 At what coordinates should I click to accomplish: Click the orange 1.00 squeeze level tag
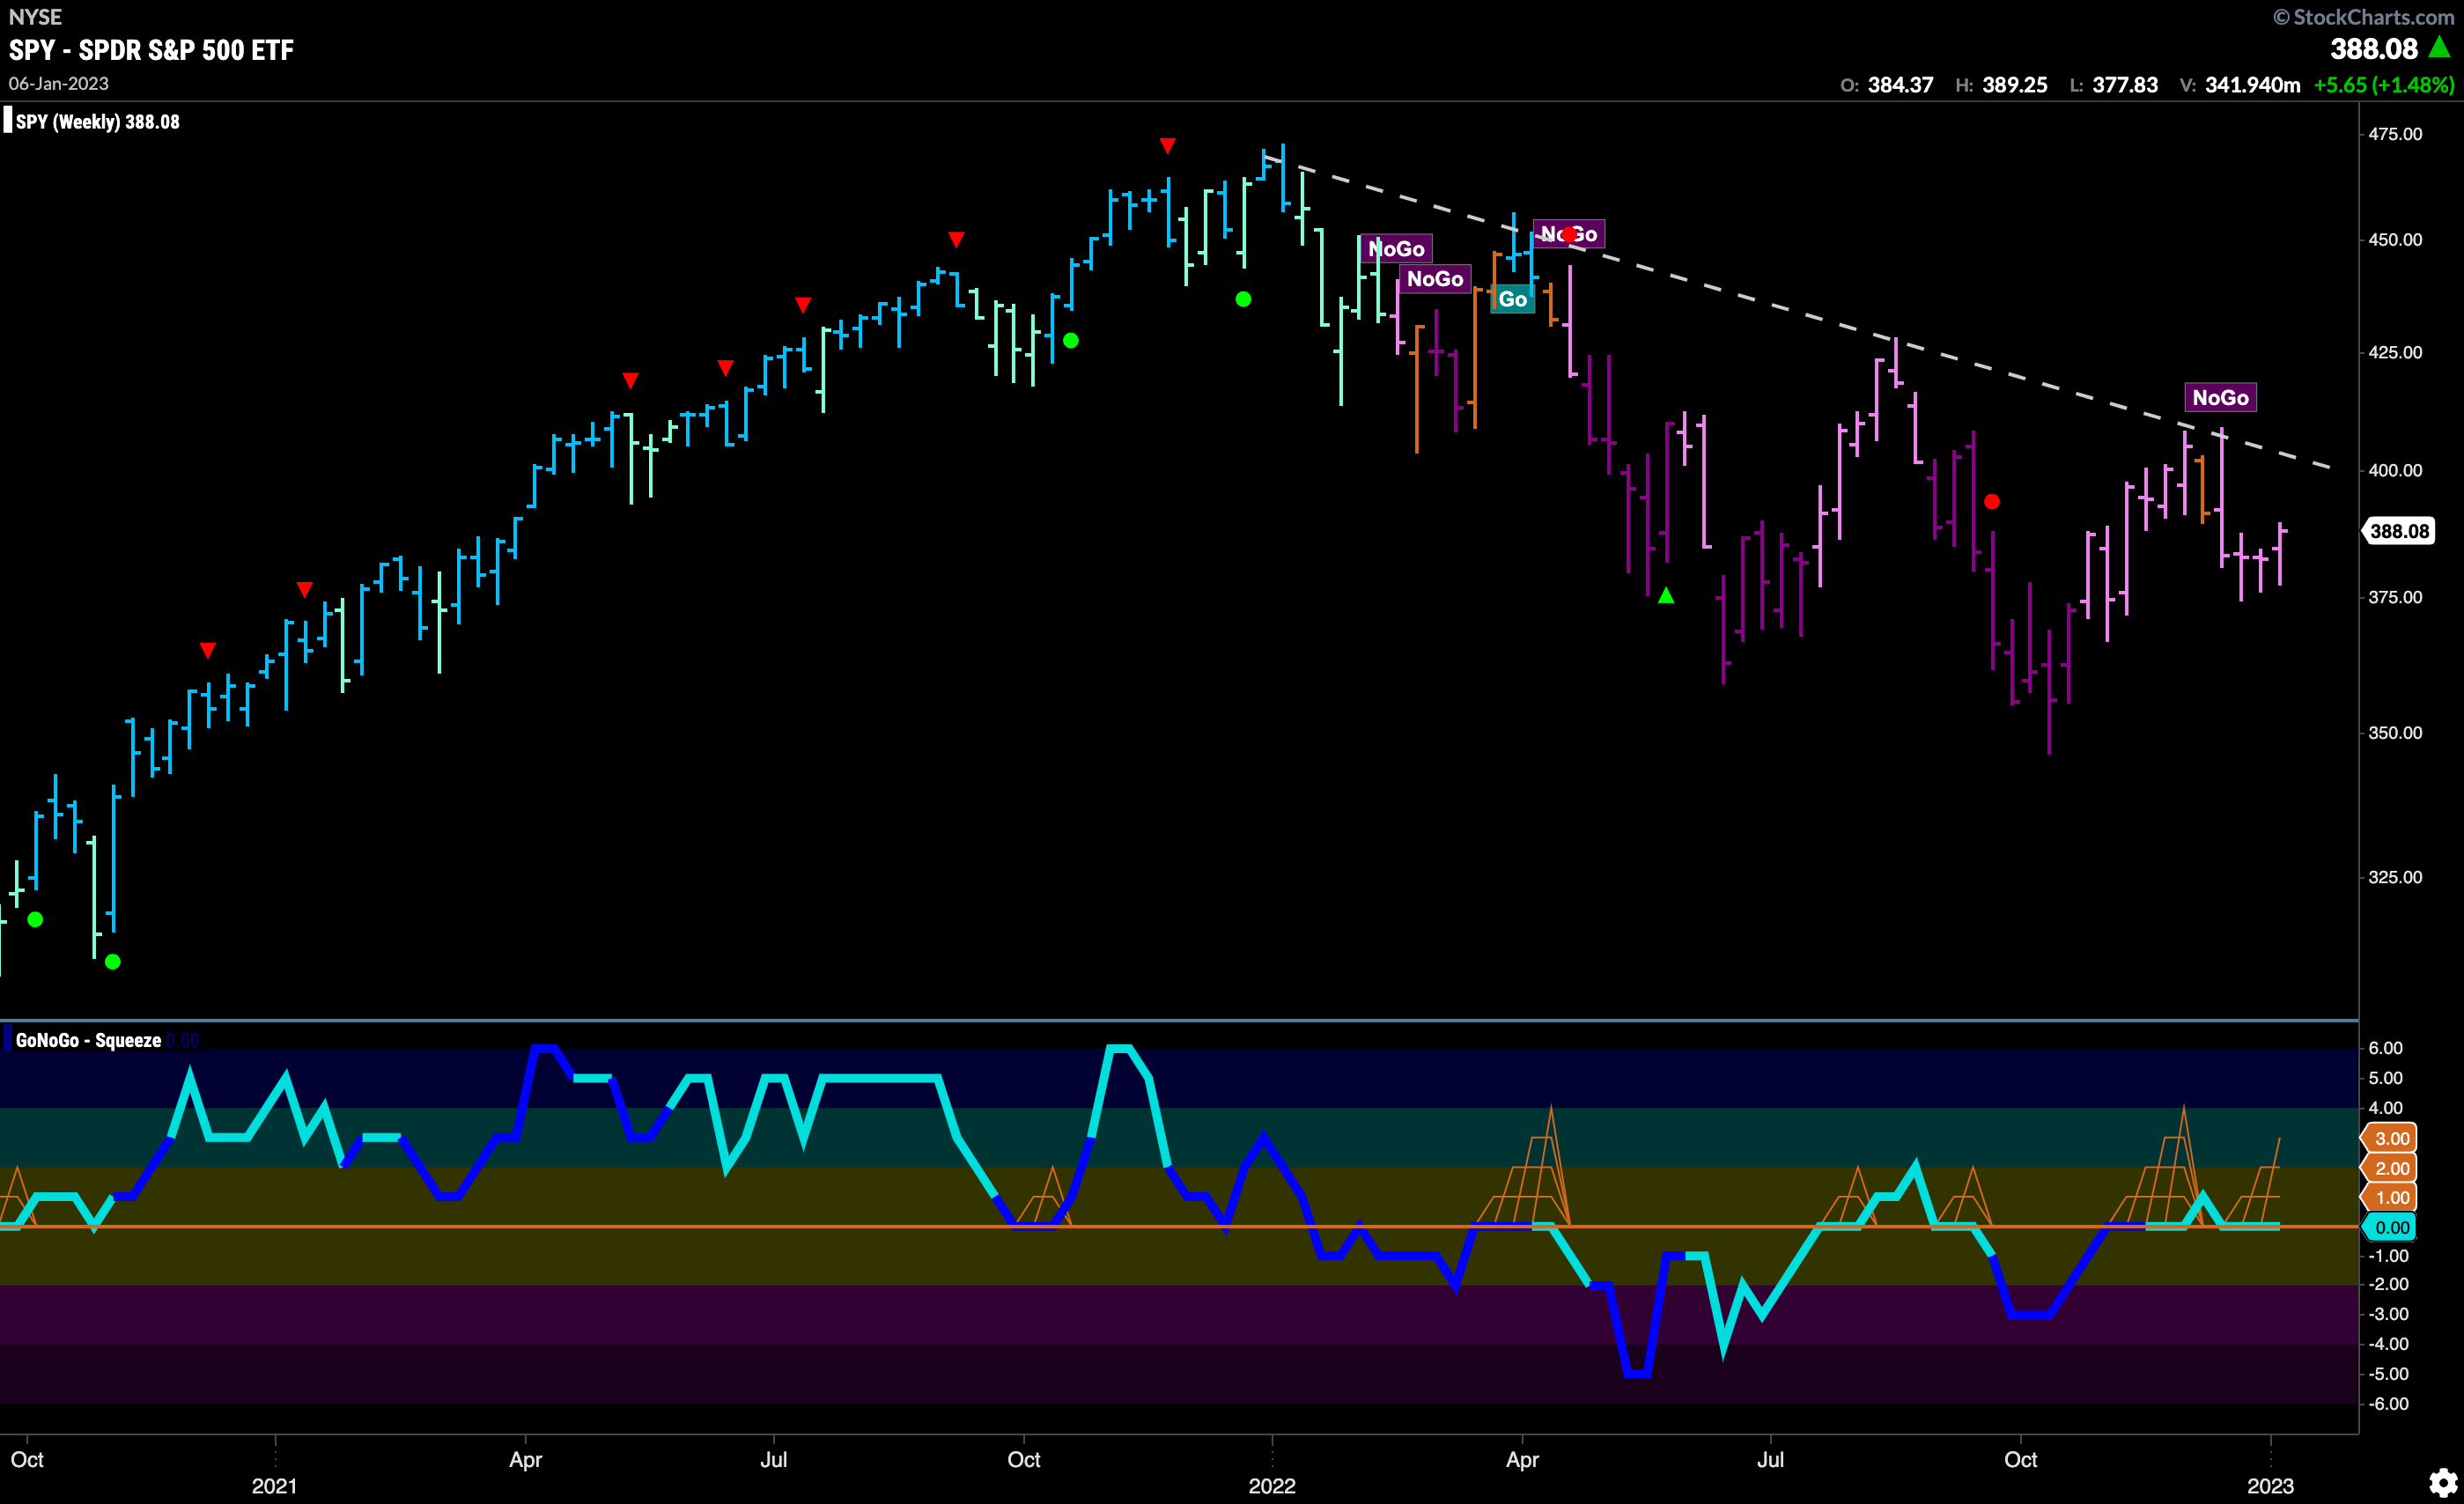click(x=2390, y=1197)
